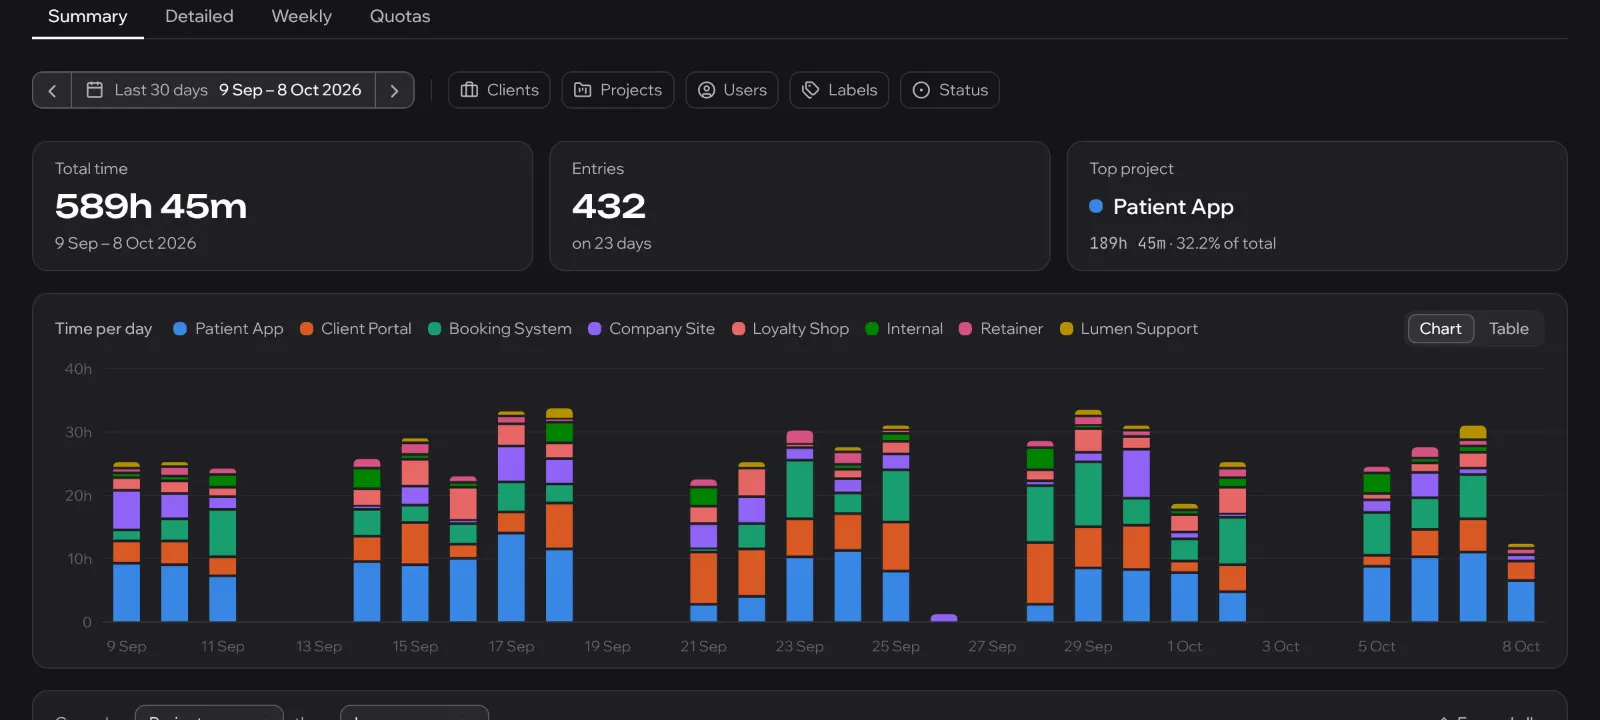Open the Last 30 days date range picker
This screenshot has width=1600, height=720.
click(x=223, y=90)
